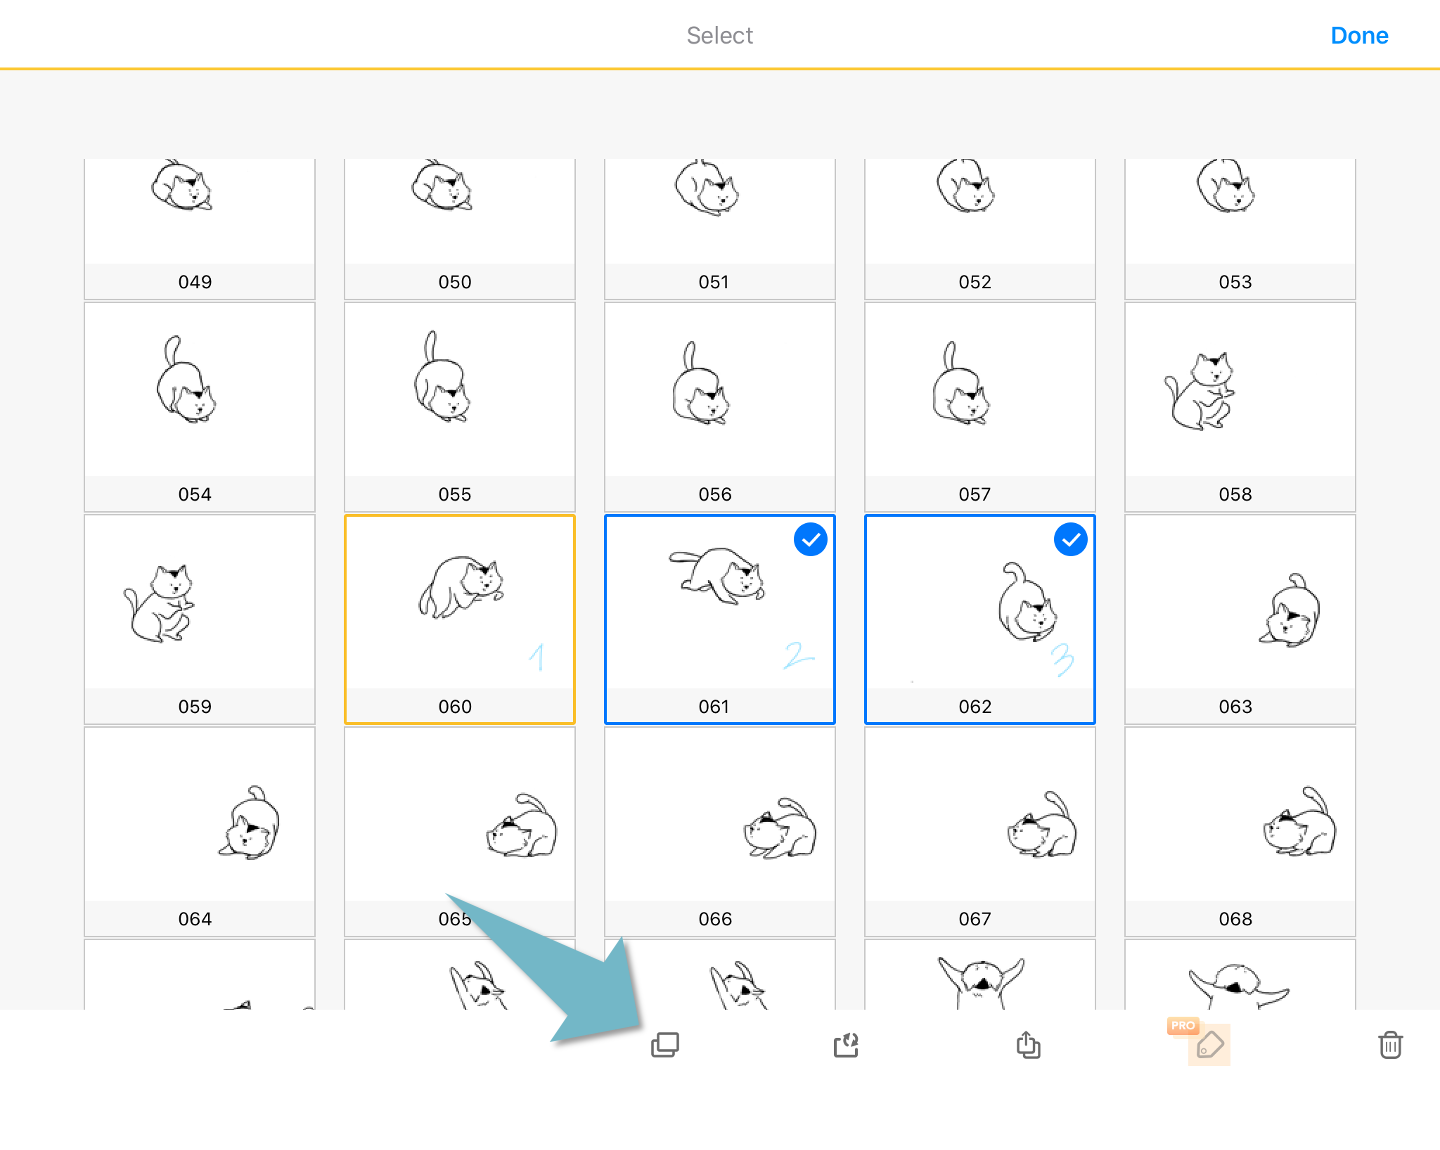Image resolution: width=1440 pixels, height=1150 pixels.
Task: Tap the move frames icon
Action: pyautogui.click(x=846, y=1045)
